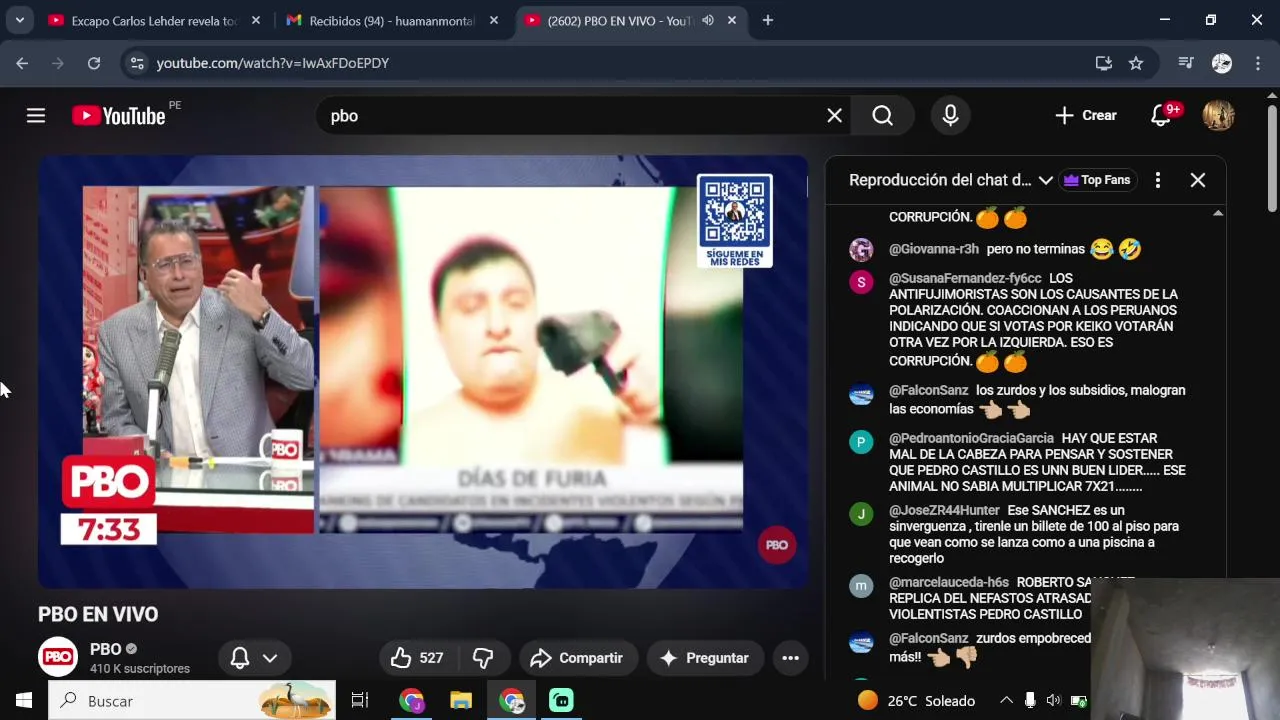The width and height of the screenshot is (1280, 720).
Task: Reload the current page
Action: (x=93, y=63)
